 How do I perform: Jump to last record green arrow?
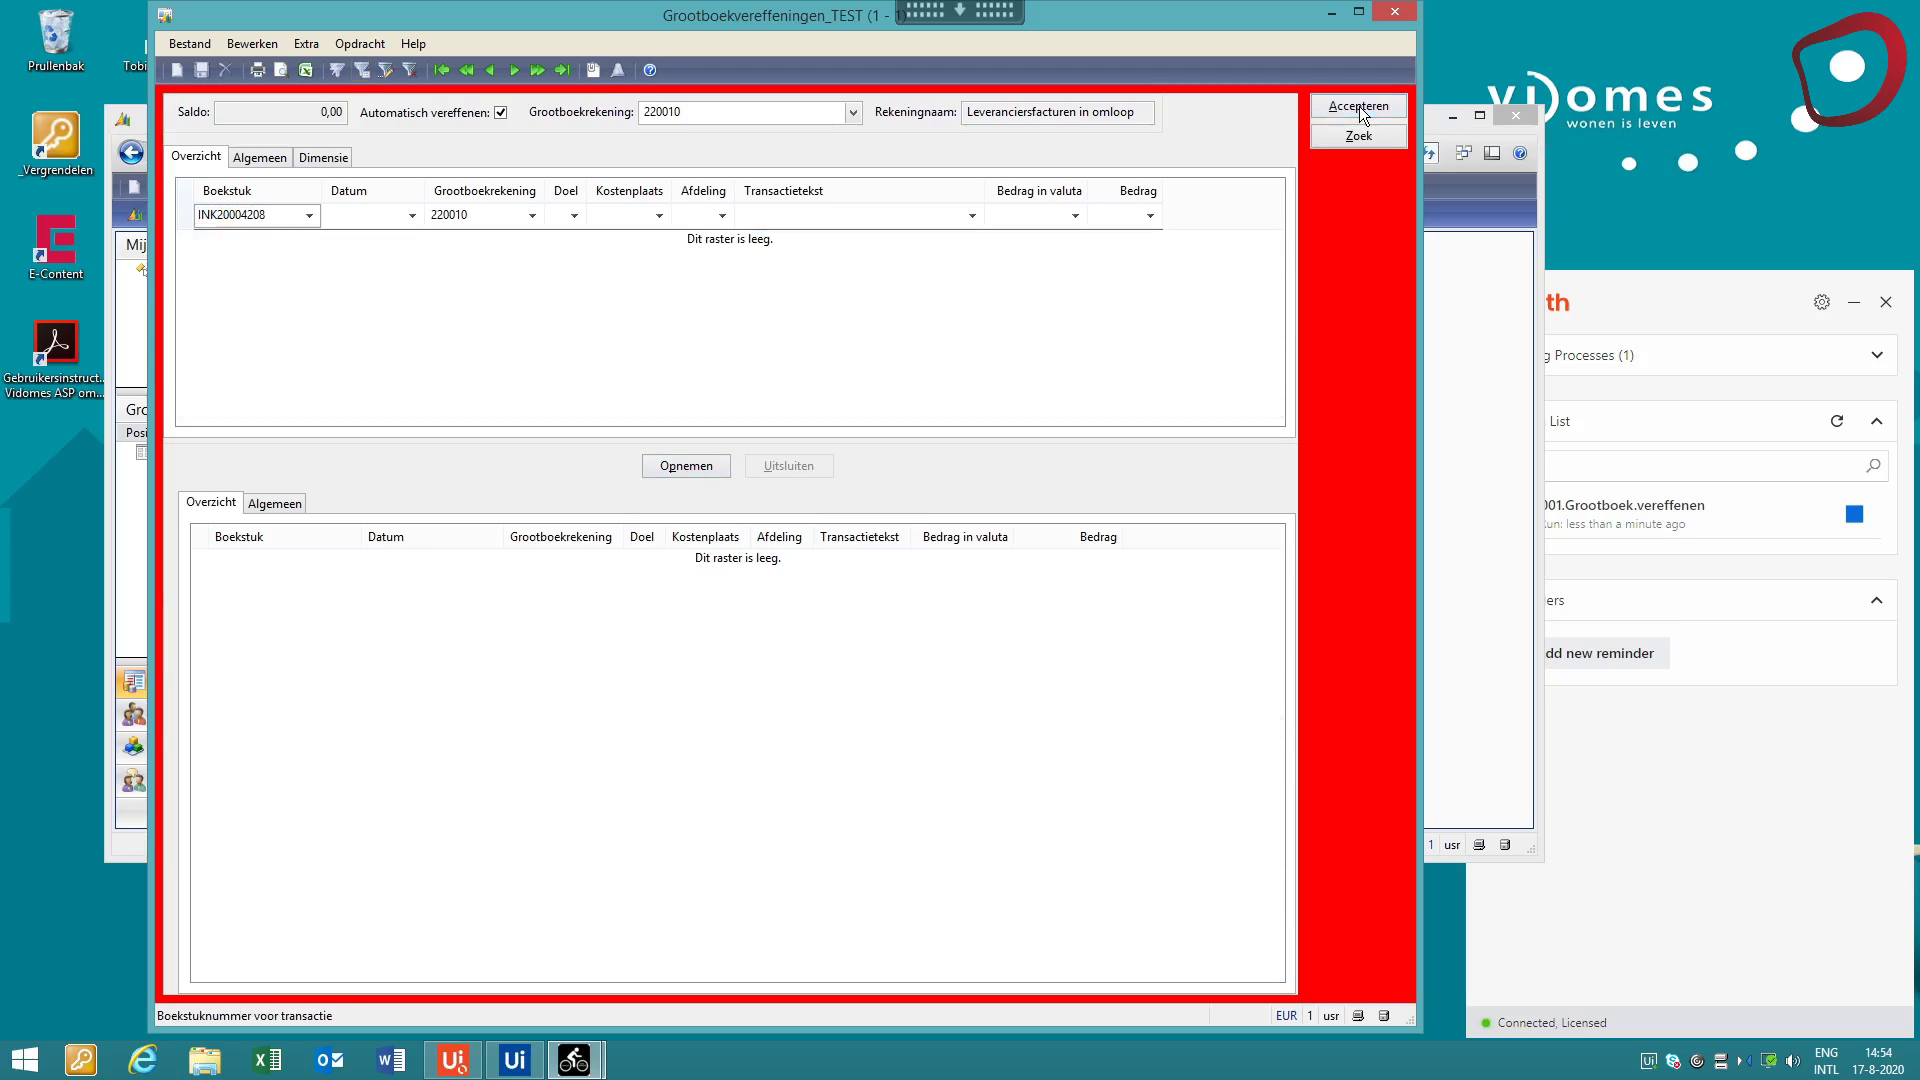562,70
